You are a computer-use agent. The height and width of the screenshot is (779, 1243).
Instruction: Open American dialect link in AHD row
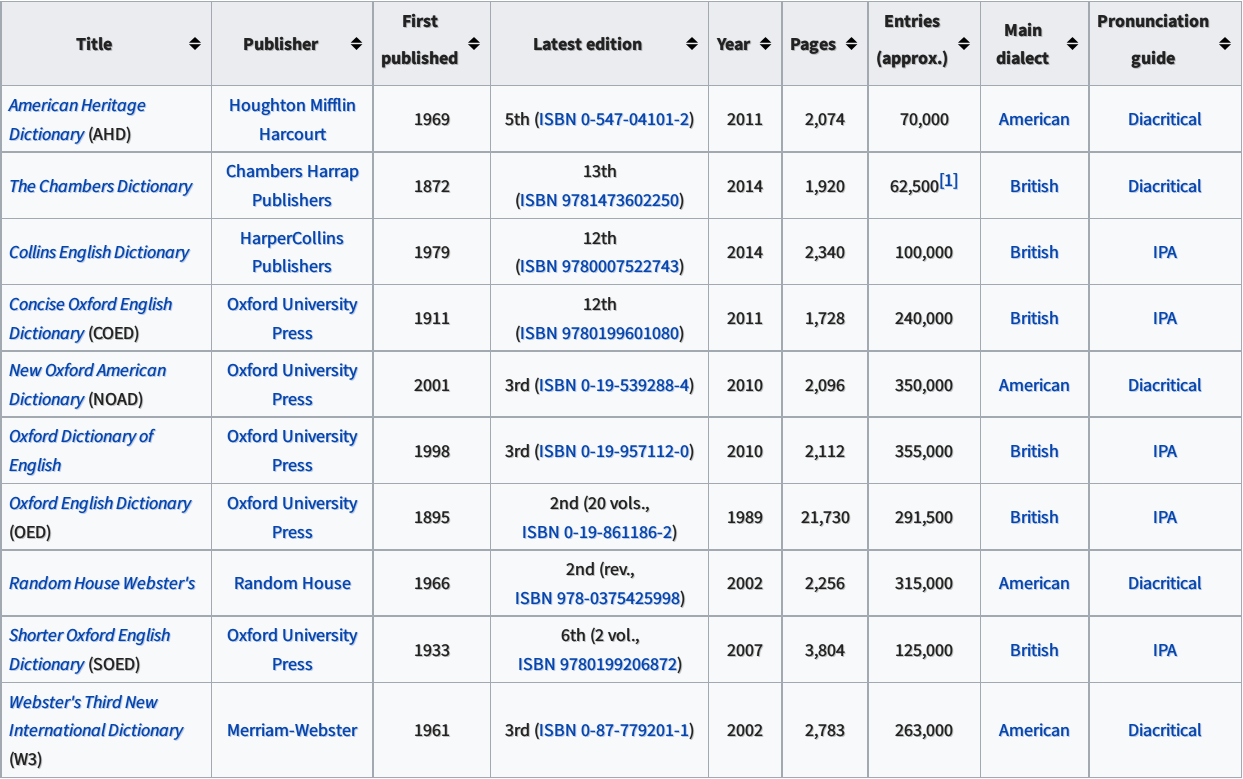pyautogui.click(x=1034, y=119)
